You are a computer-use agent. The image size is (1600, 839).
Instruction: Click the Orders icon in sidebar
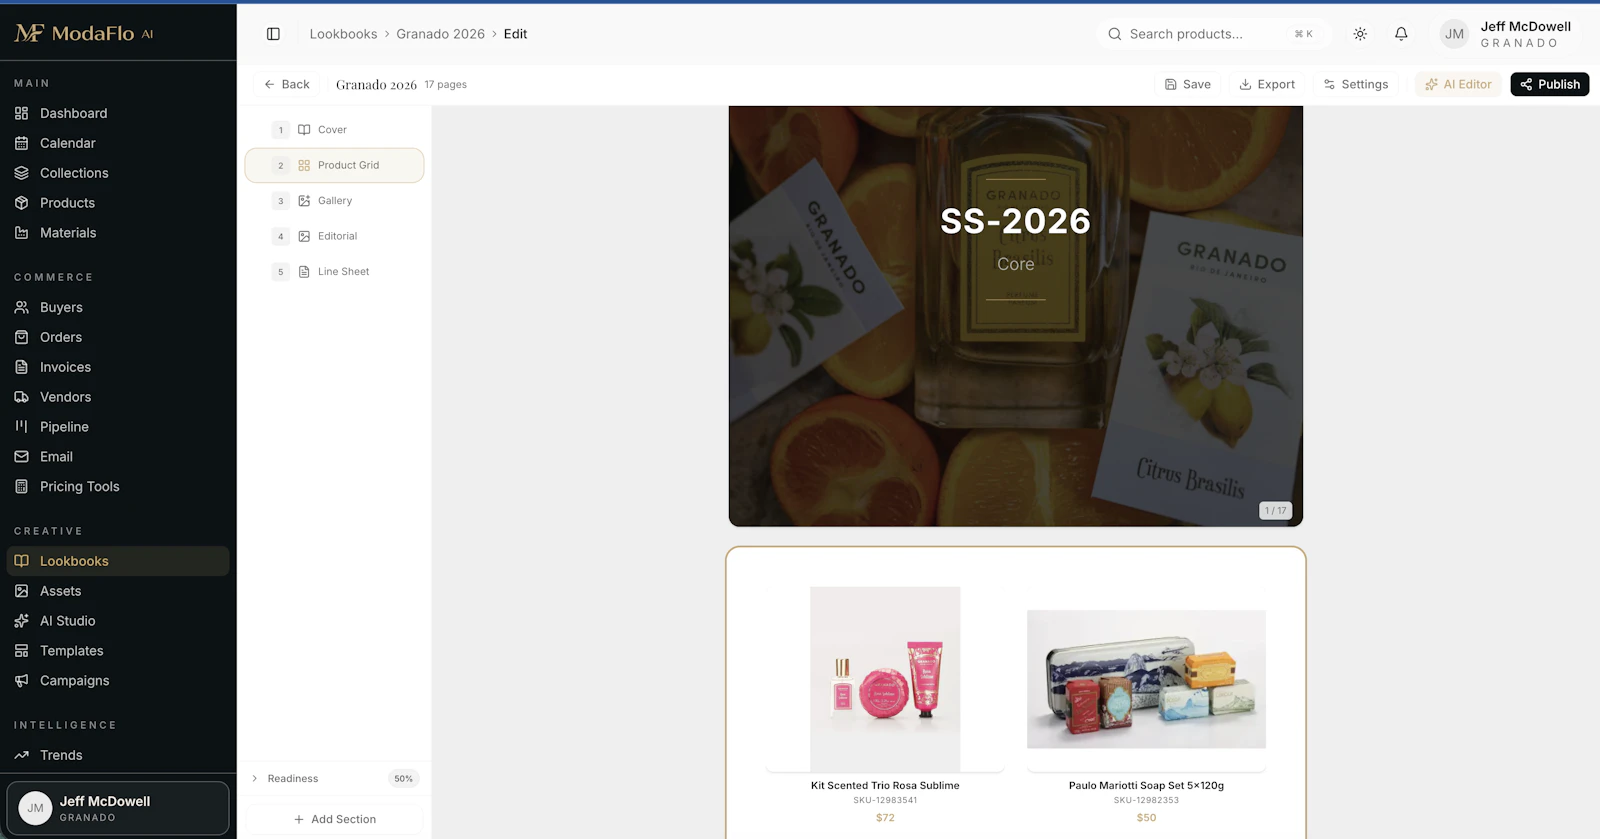tap(22, 337)
